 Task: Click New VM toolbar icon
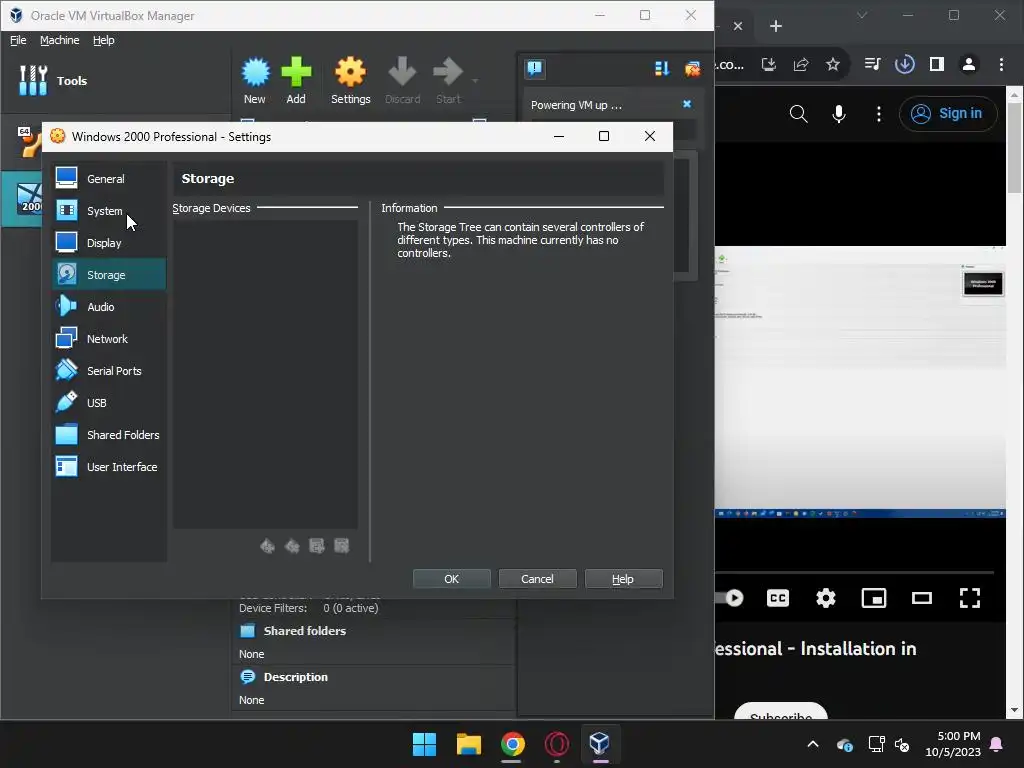(x=255, y=80)
